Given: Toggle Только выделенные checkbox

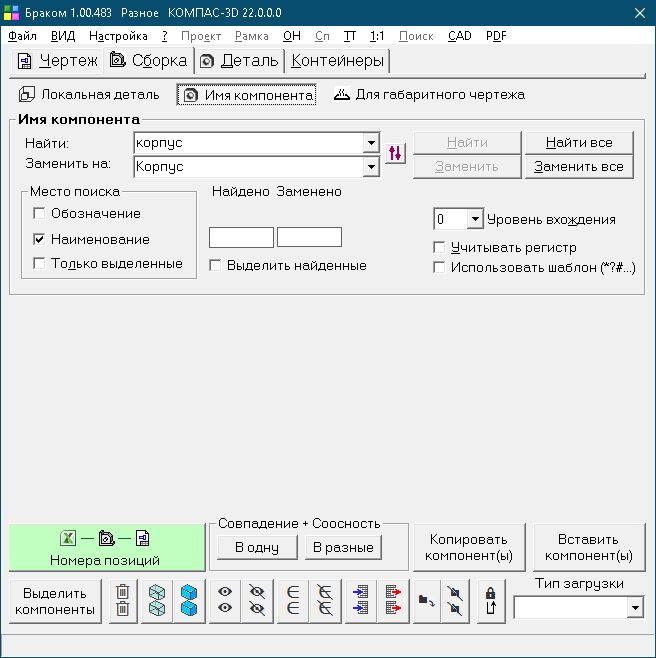Looking at the screenshot, I should [x=39, y=264].
